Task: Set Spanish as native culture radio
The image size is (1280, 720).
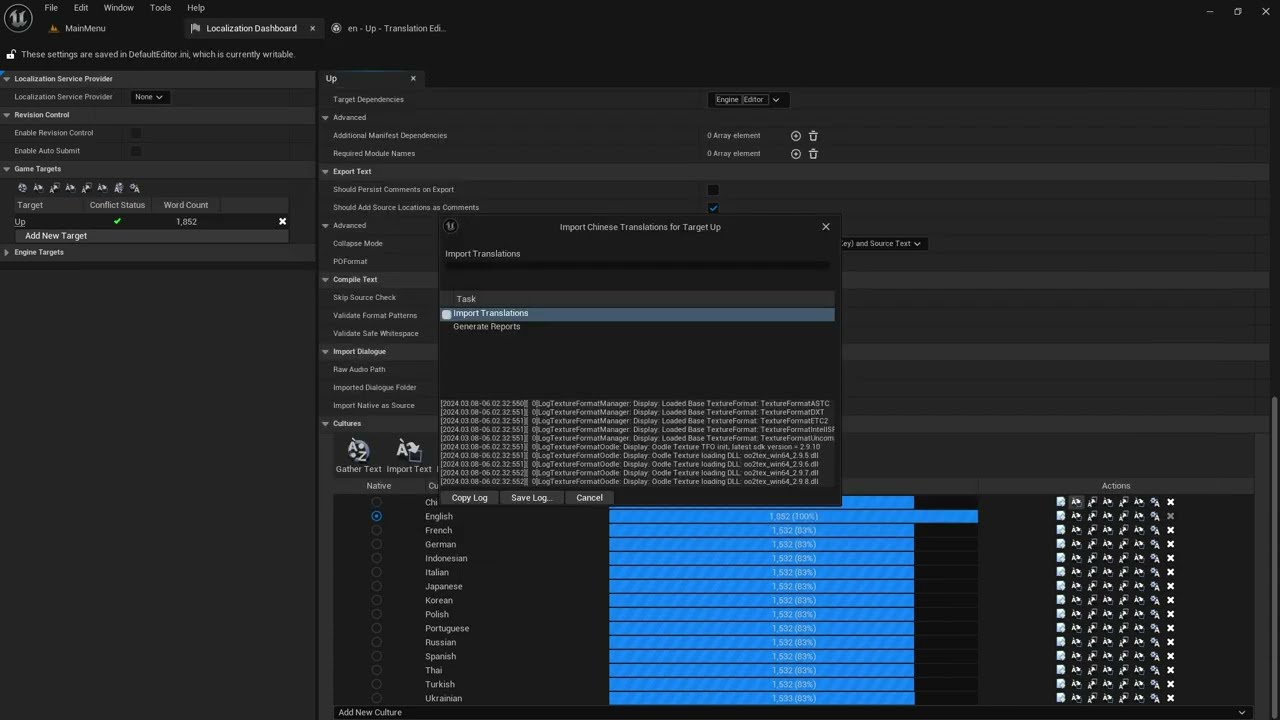Action: 377,656
